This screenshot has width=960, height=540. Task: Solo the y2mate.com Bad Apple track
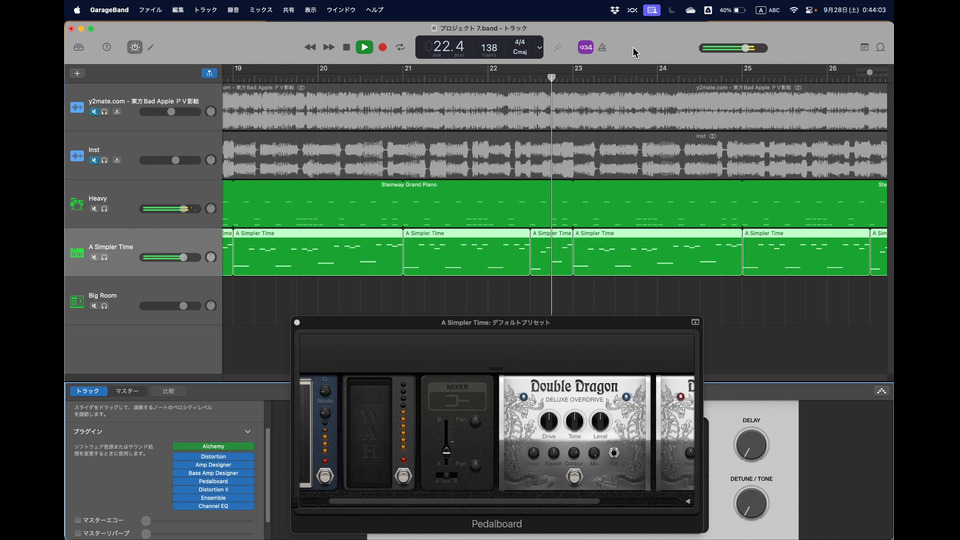[x=105, y=112]
